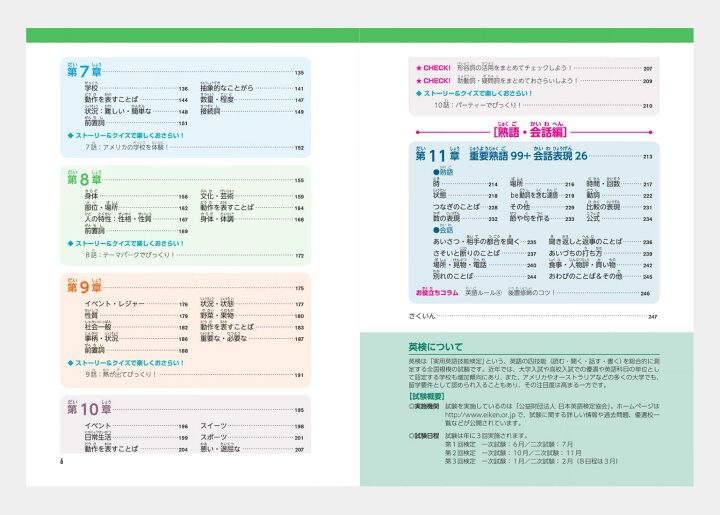Select be動詞を含む連語 entry

tap(547, 196)
